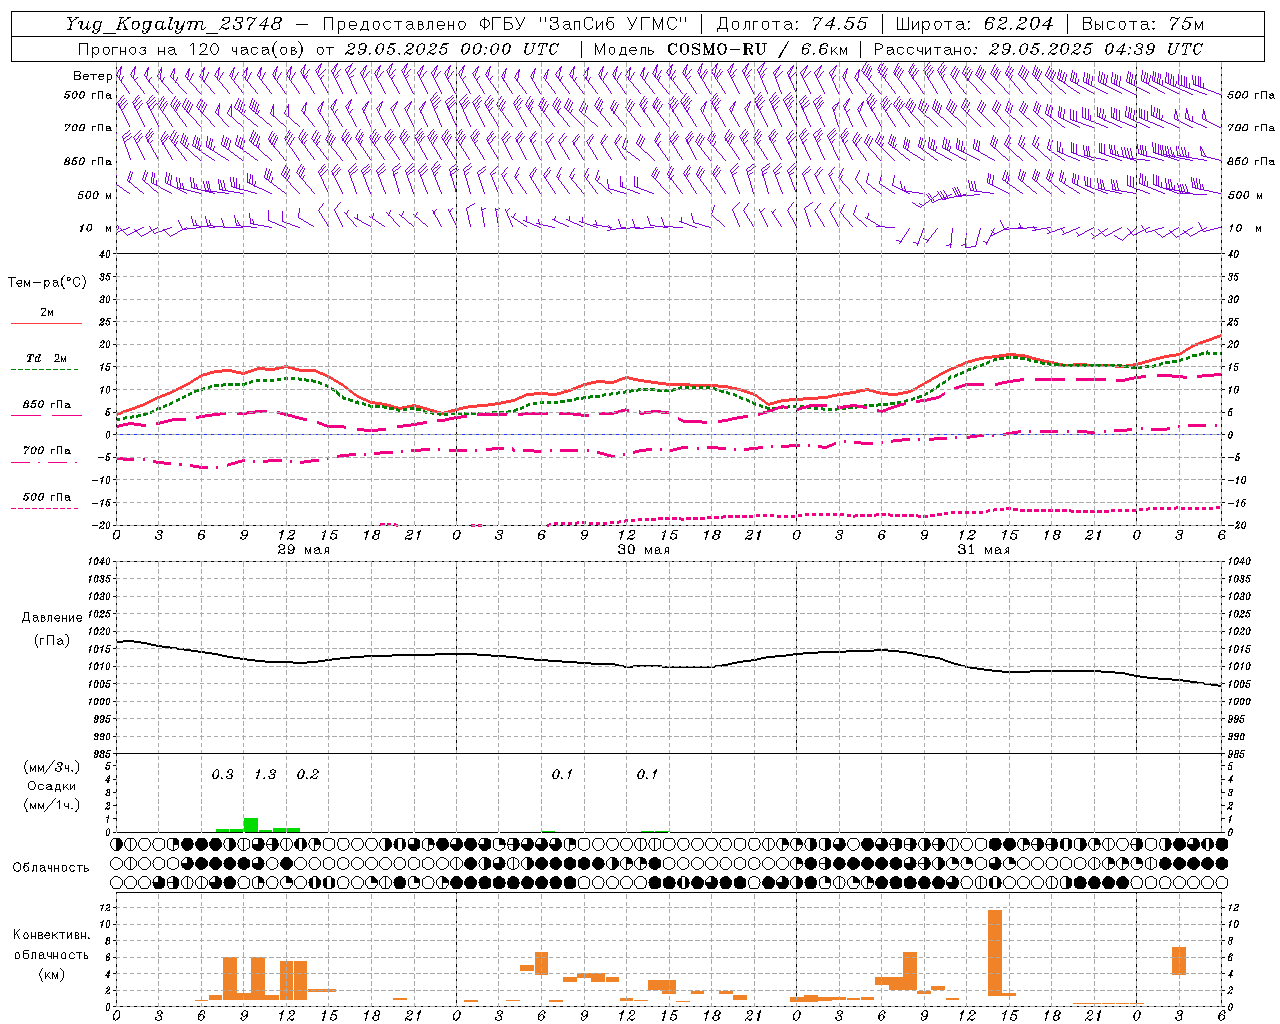Viewport: 1280px width, 1024px height.
Task: Select the longitude value Долгота: 74.55
Action: (792, 24)
